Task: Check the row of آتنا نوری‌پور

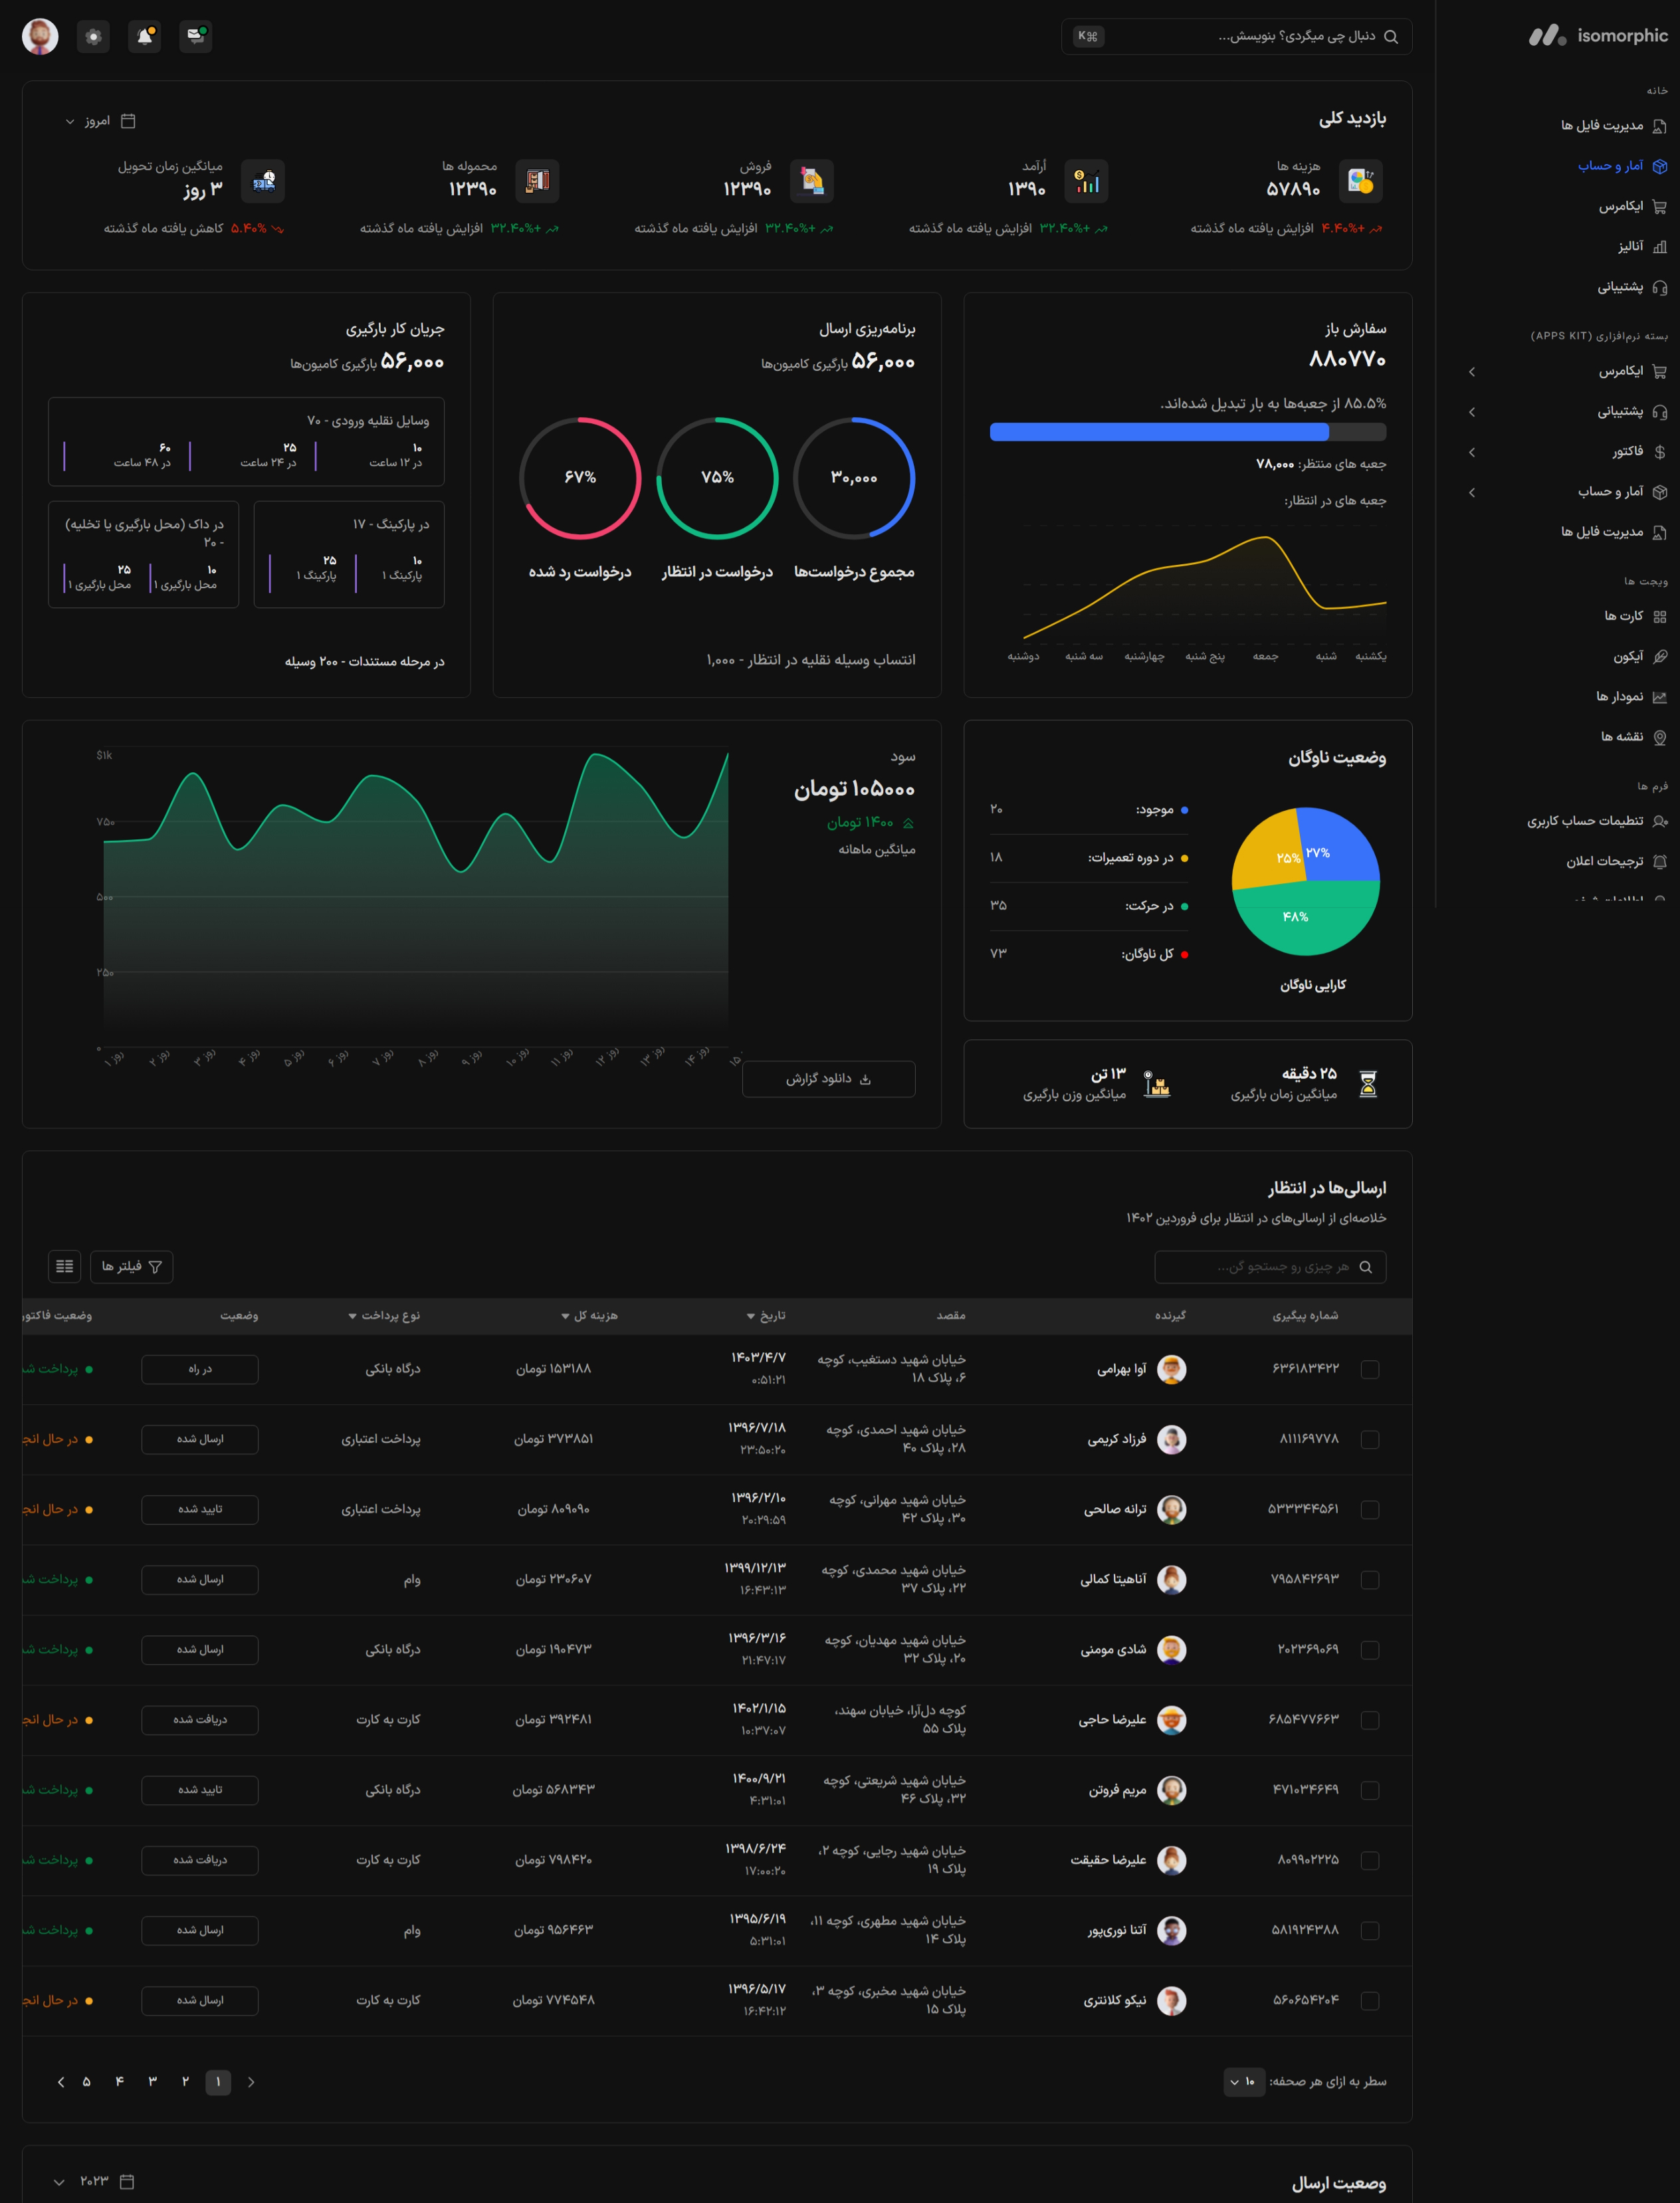Action: coord(1370,1930)
